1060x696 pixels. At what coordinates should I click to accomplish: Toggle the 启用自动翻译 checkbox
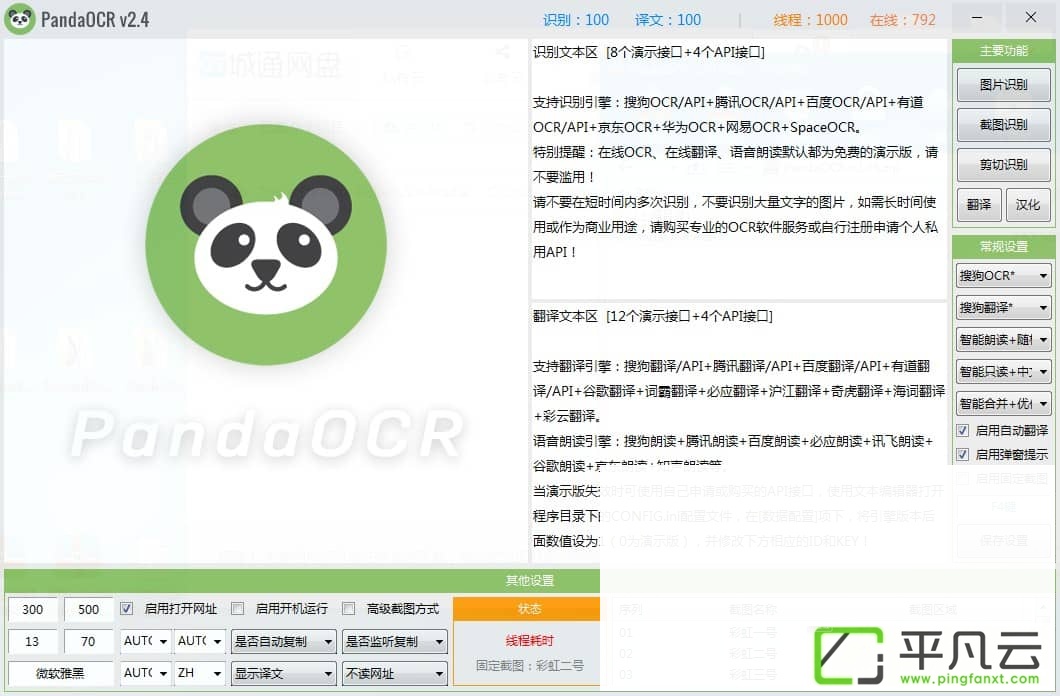pyautogui.click(x=963, y=430)
